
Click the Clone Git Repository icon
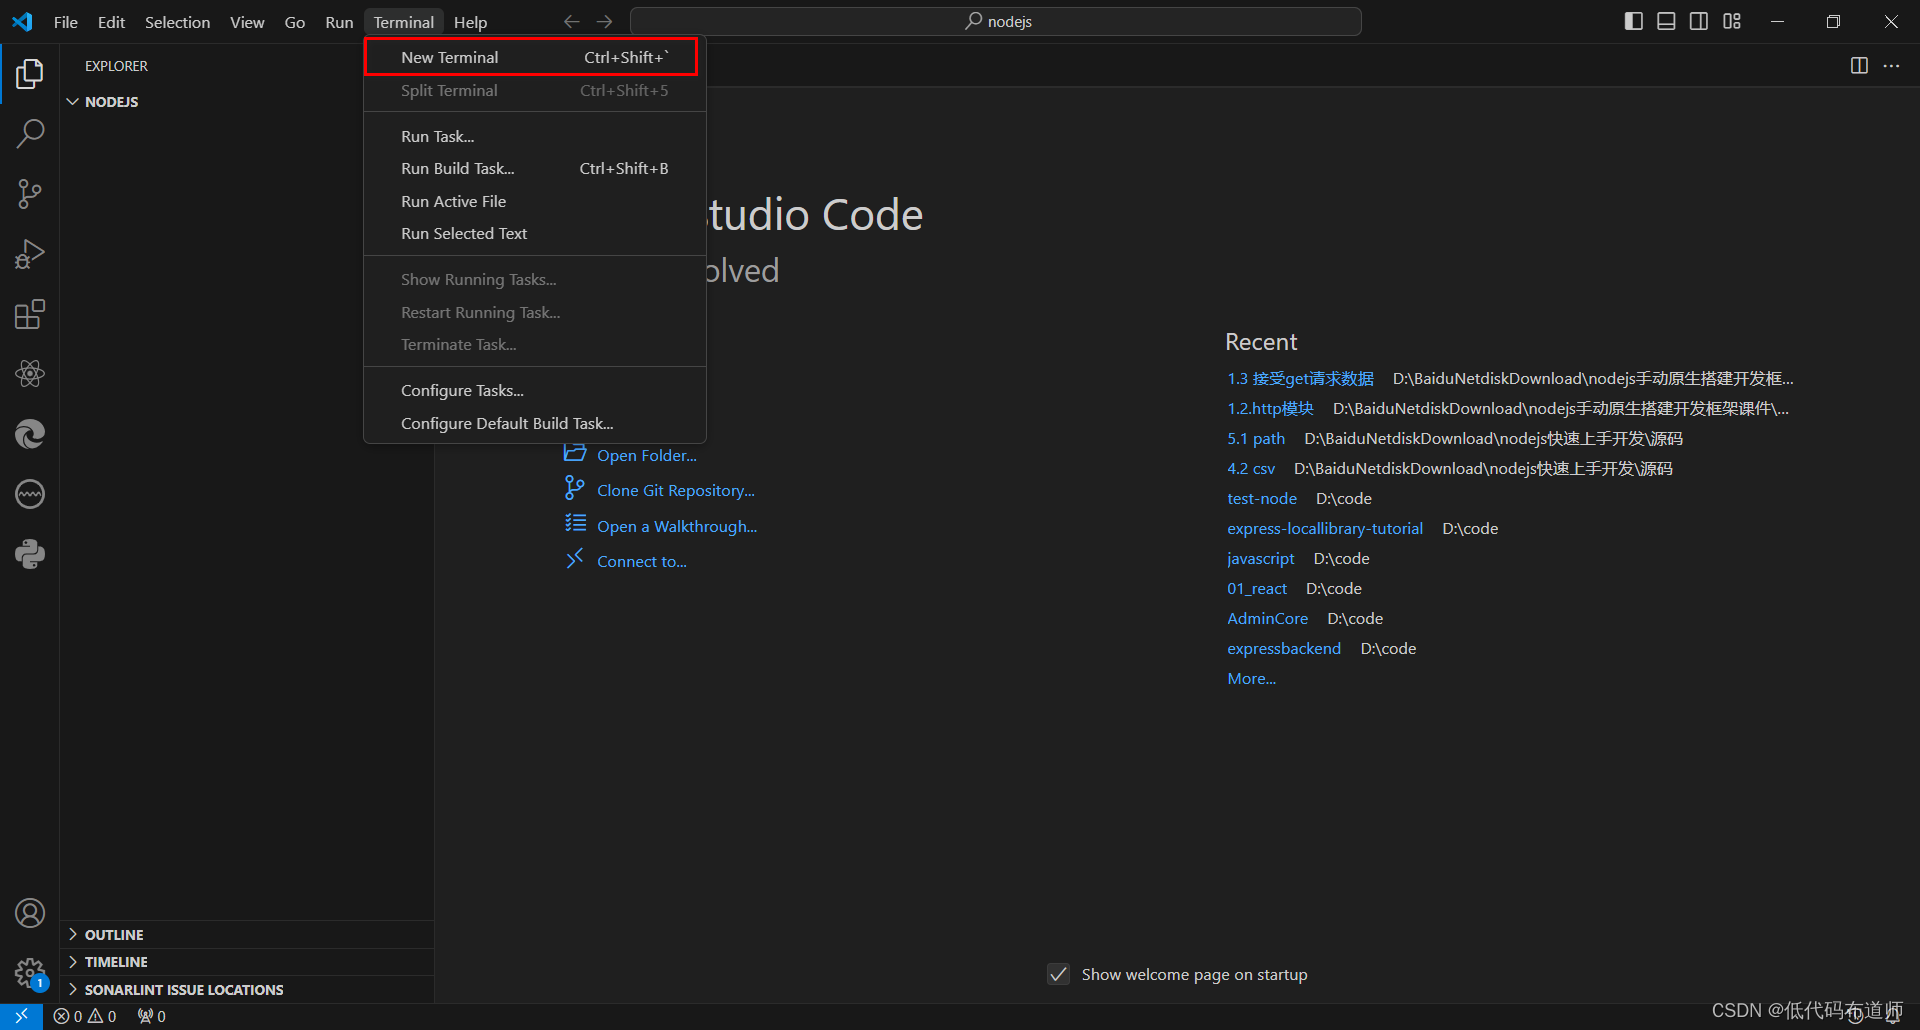tap(575, 488)
